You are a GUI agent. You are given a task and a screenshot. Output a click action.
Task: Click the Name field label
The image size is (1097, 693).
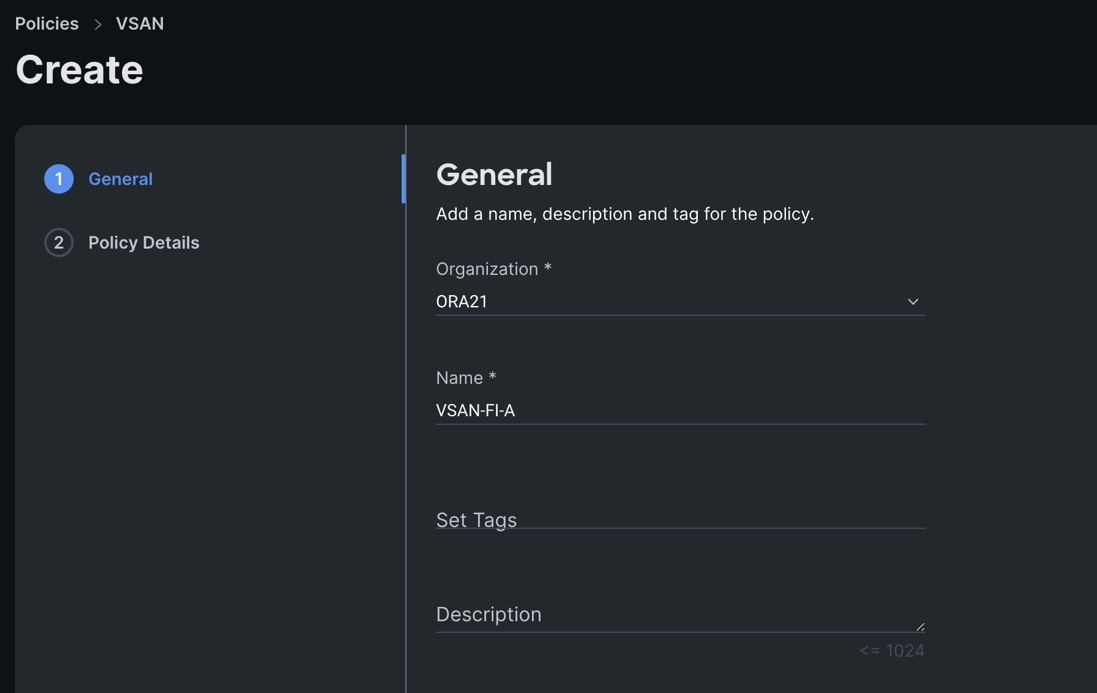(466, 378)
